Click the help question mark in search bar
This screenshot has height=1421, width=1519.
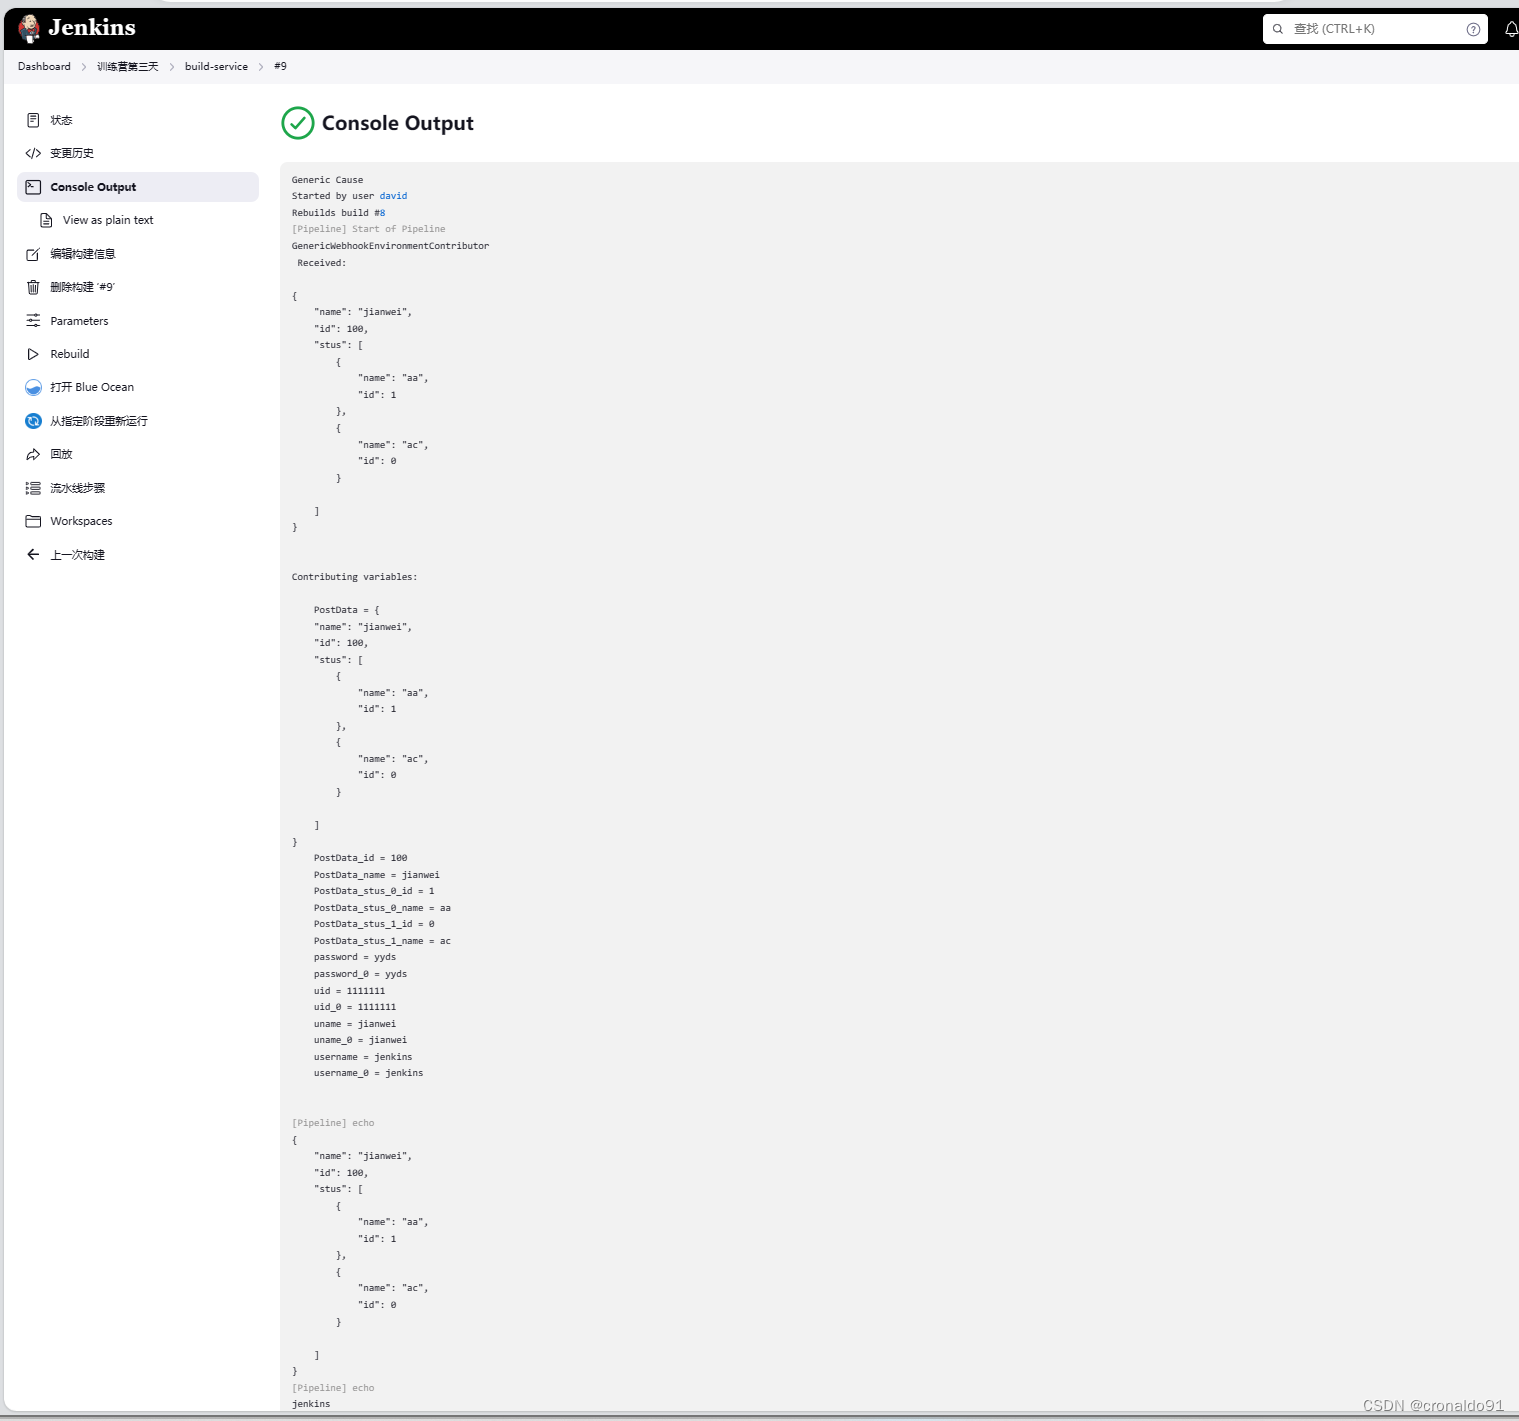tap(1473, 29)
